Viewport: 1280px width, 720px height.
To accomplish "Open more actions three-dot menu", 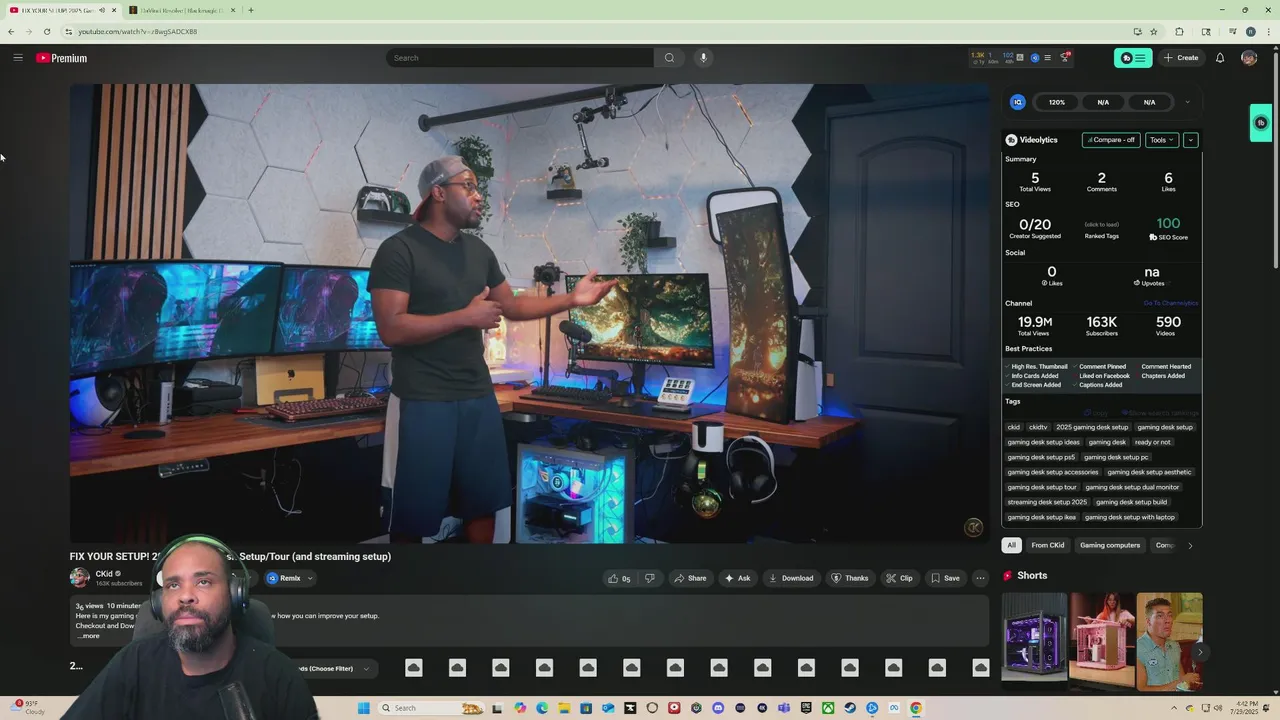I will click(x=980, y=578).
